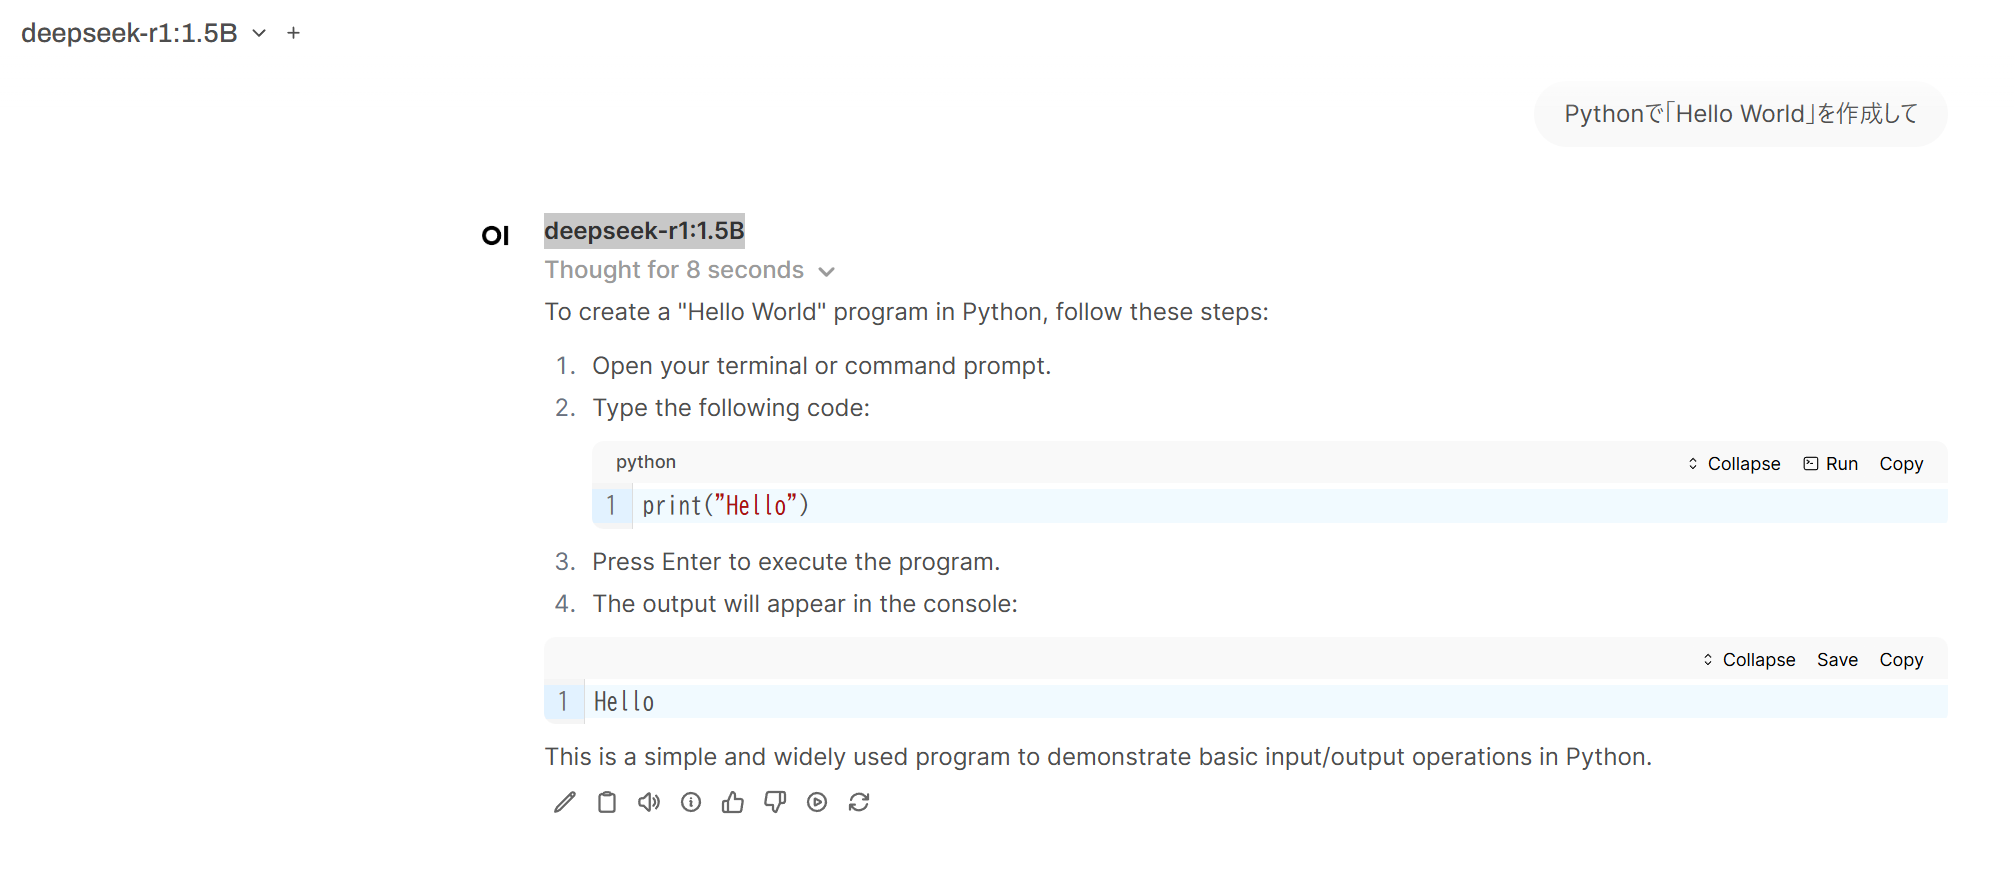Save the Hello output block
The width and height of the screenshot is (2014, 883).
1837,660
